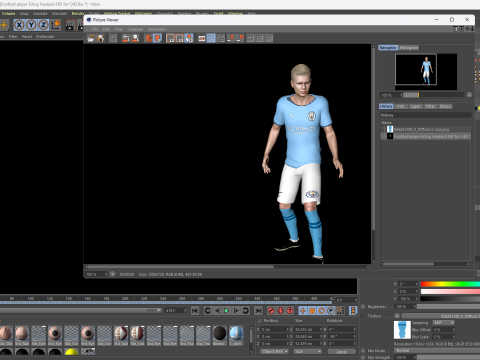Toggle scale keying (orange square icon)
The width and height of the screenshot is (480, 360).
312,311
